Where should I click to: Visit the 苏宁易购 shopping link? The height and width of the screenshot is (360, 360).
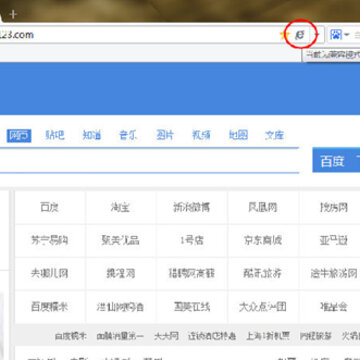click(x=50, y=240)
